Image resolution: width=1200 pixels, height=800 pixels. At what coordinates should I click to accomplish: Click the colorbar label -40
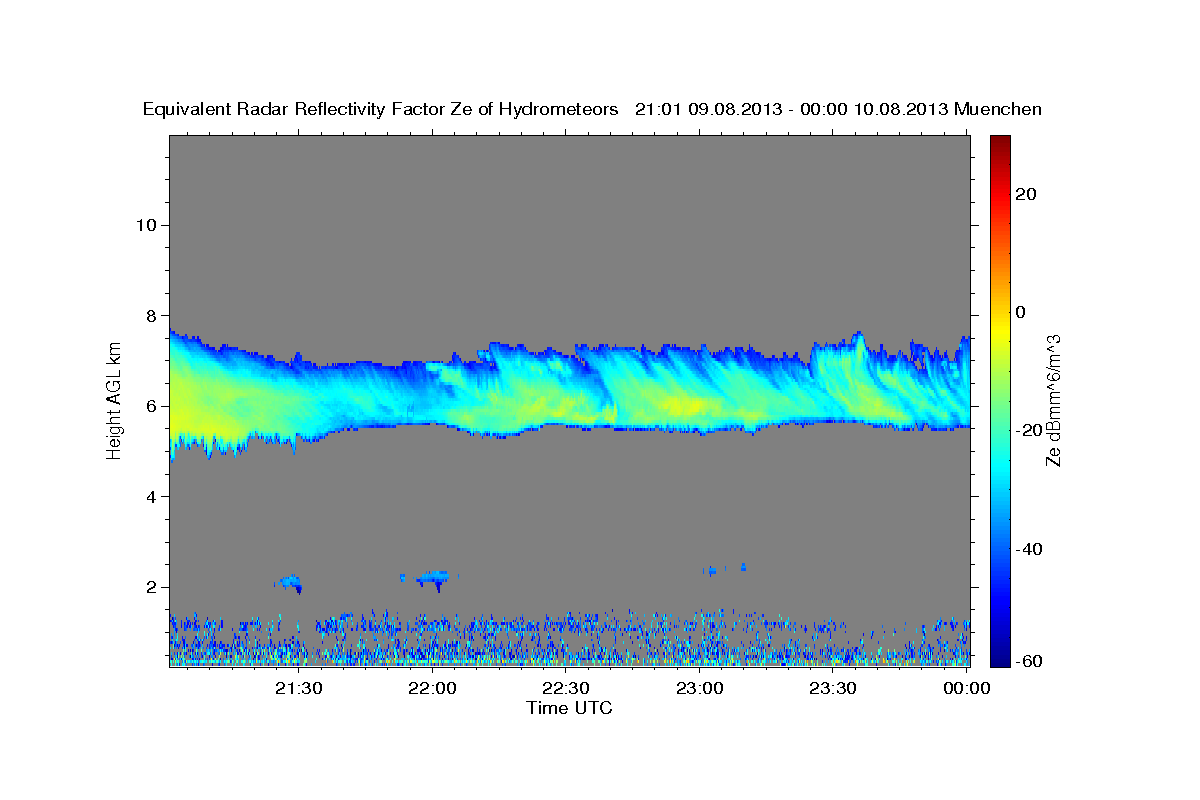(x=1031, y=549)
